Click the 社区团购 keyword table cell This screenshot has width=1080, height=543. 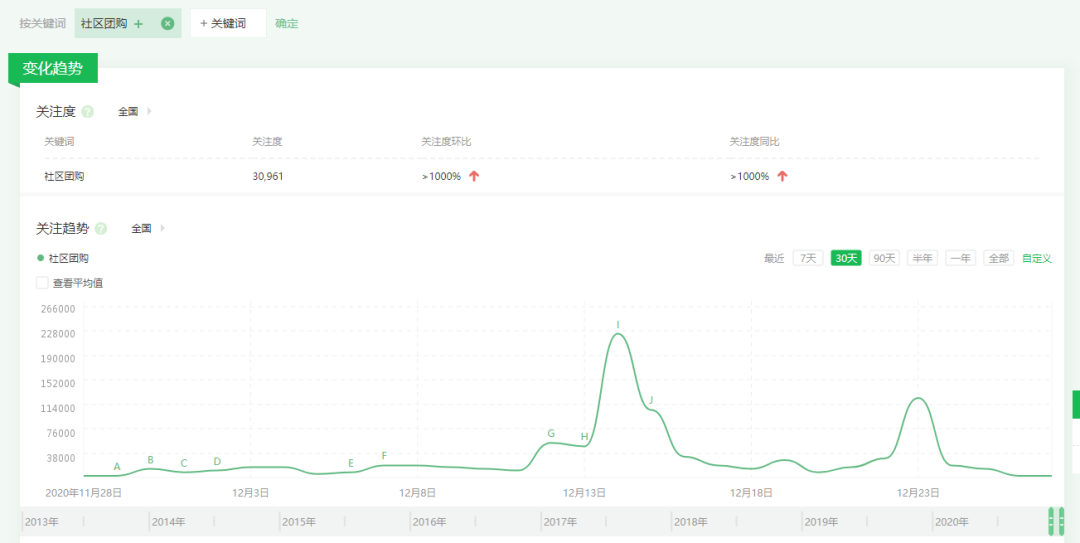[64, 176]
